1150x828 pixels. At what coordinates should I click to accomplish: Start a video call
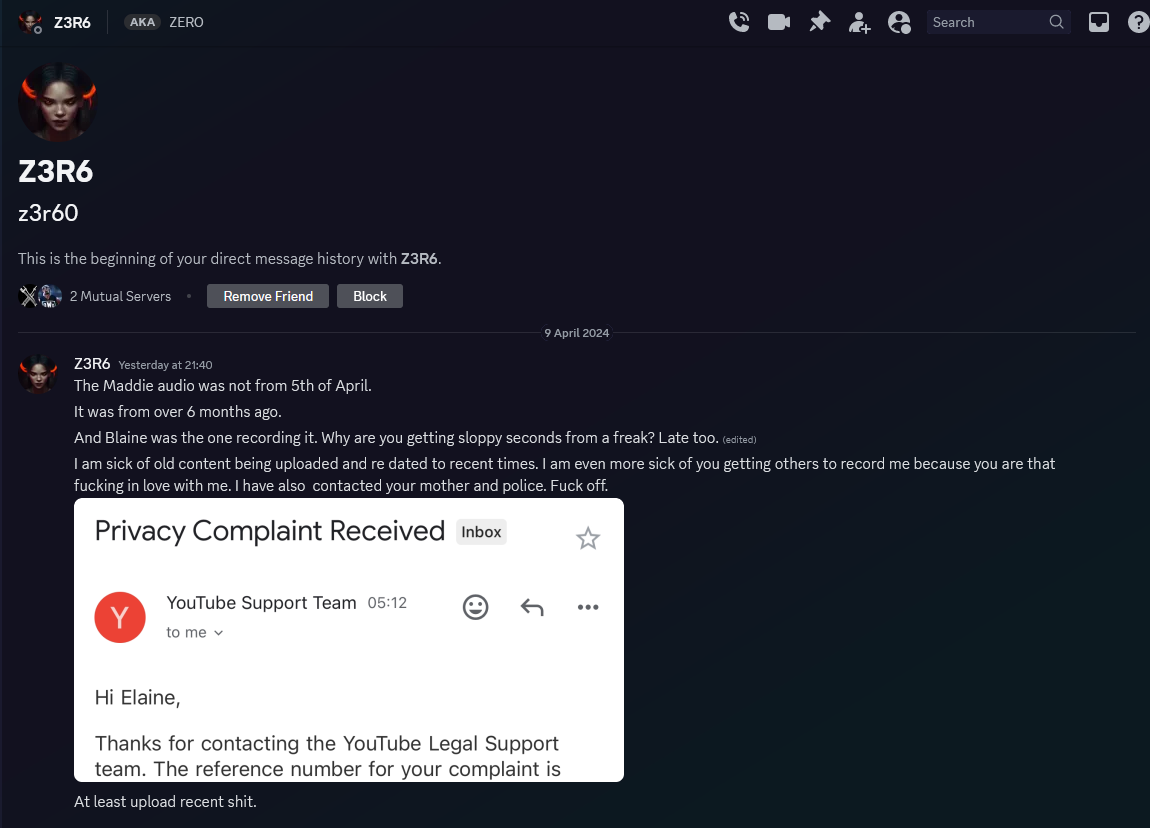coord(779,22)
